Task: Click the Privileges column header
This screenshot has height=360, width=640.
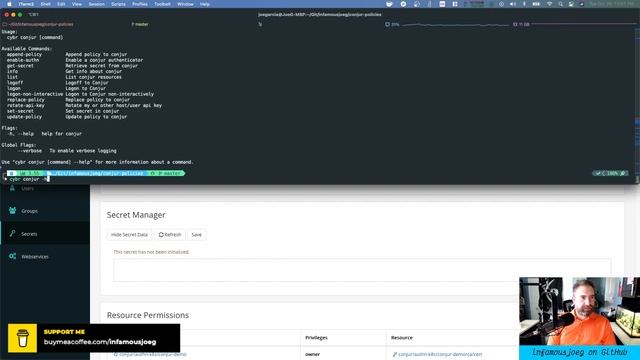Action: pos(316,338)
